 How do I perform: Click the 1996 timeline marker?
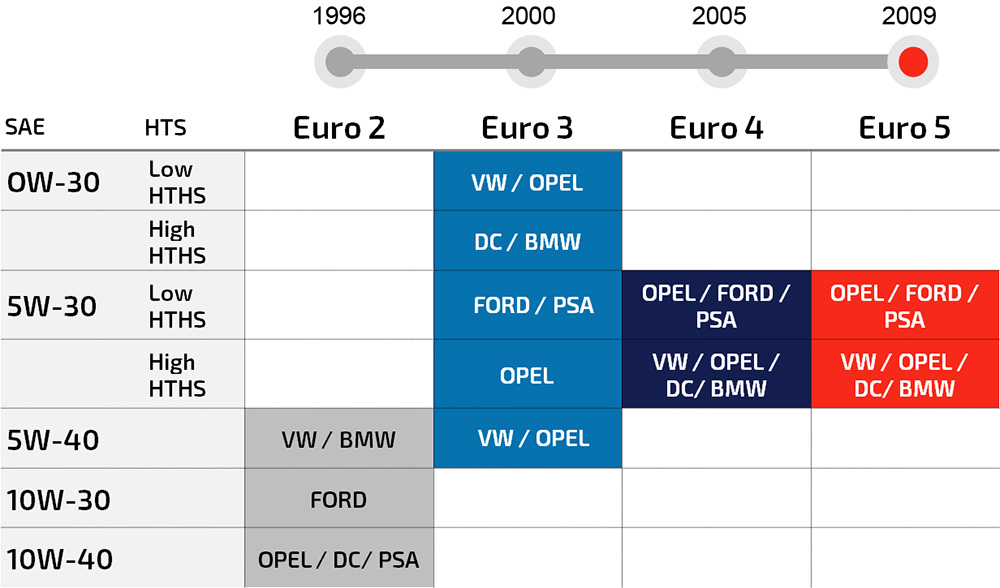click(x=340, y=62)
